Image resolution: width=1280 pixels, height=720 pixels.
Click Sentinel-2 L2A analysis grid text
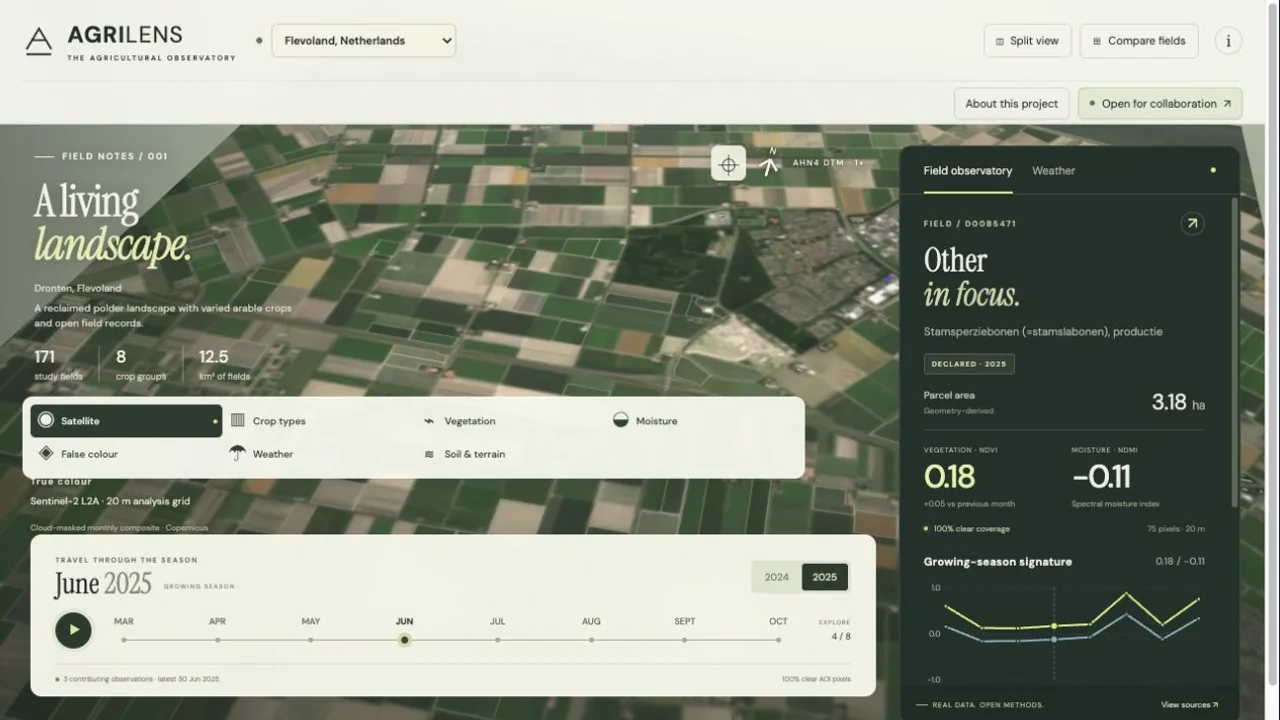(110, 501)
